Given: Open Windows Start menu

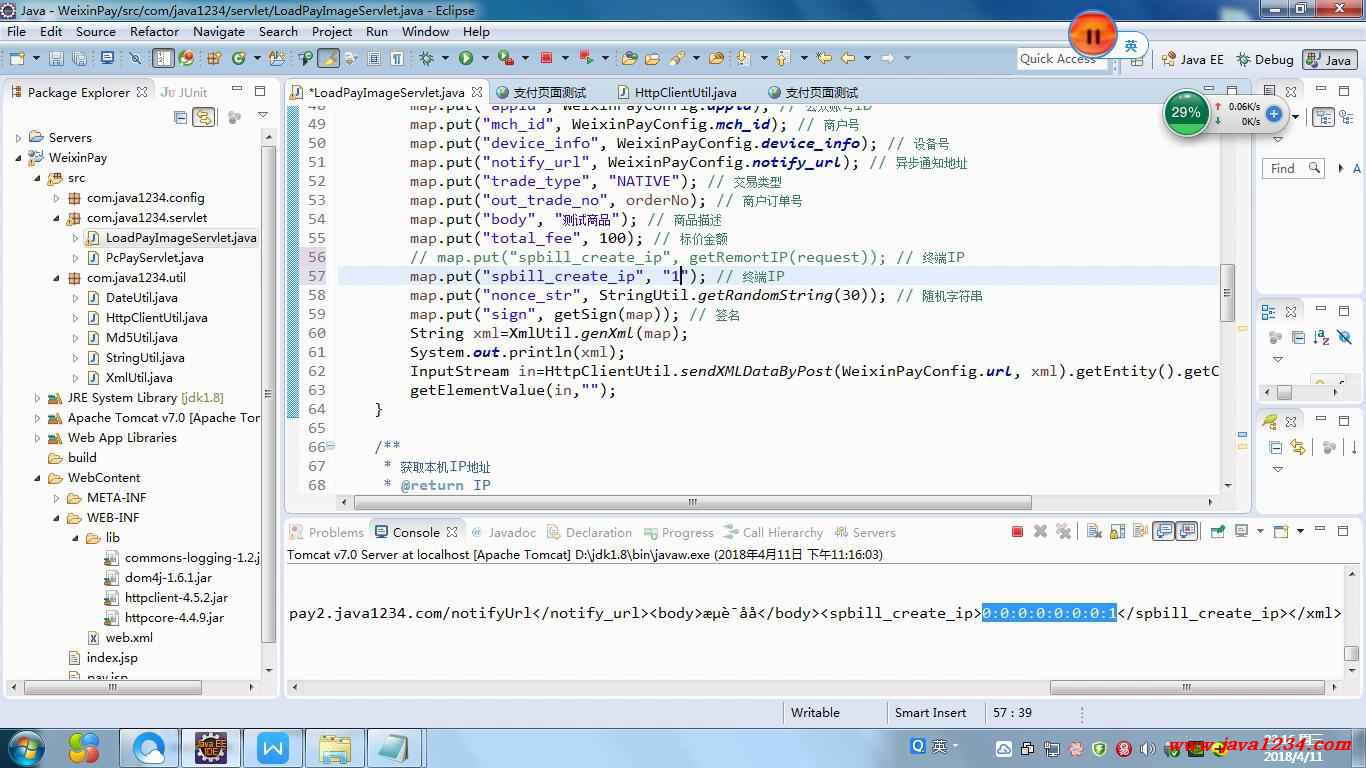Looking at the screenshot, I should pyautogui.click(x=25, y=747).
